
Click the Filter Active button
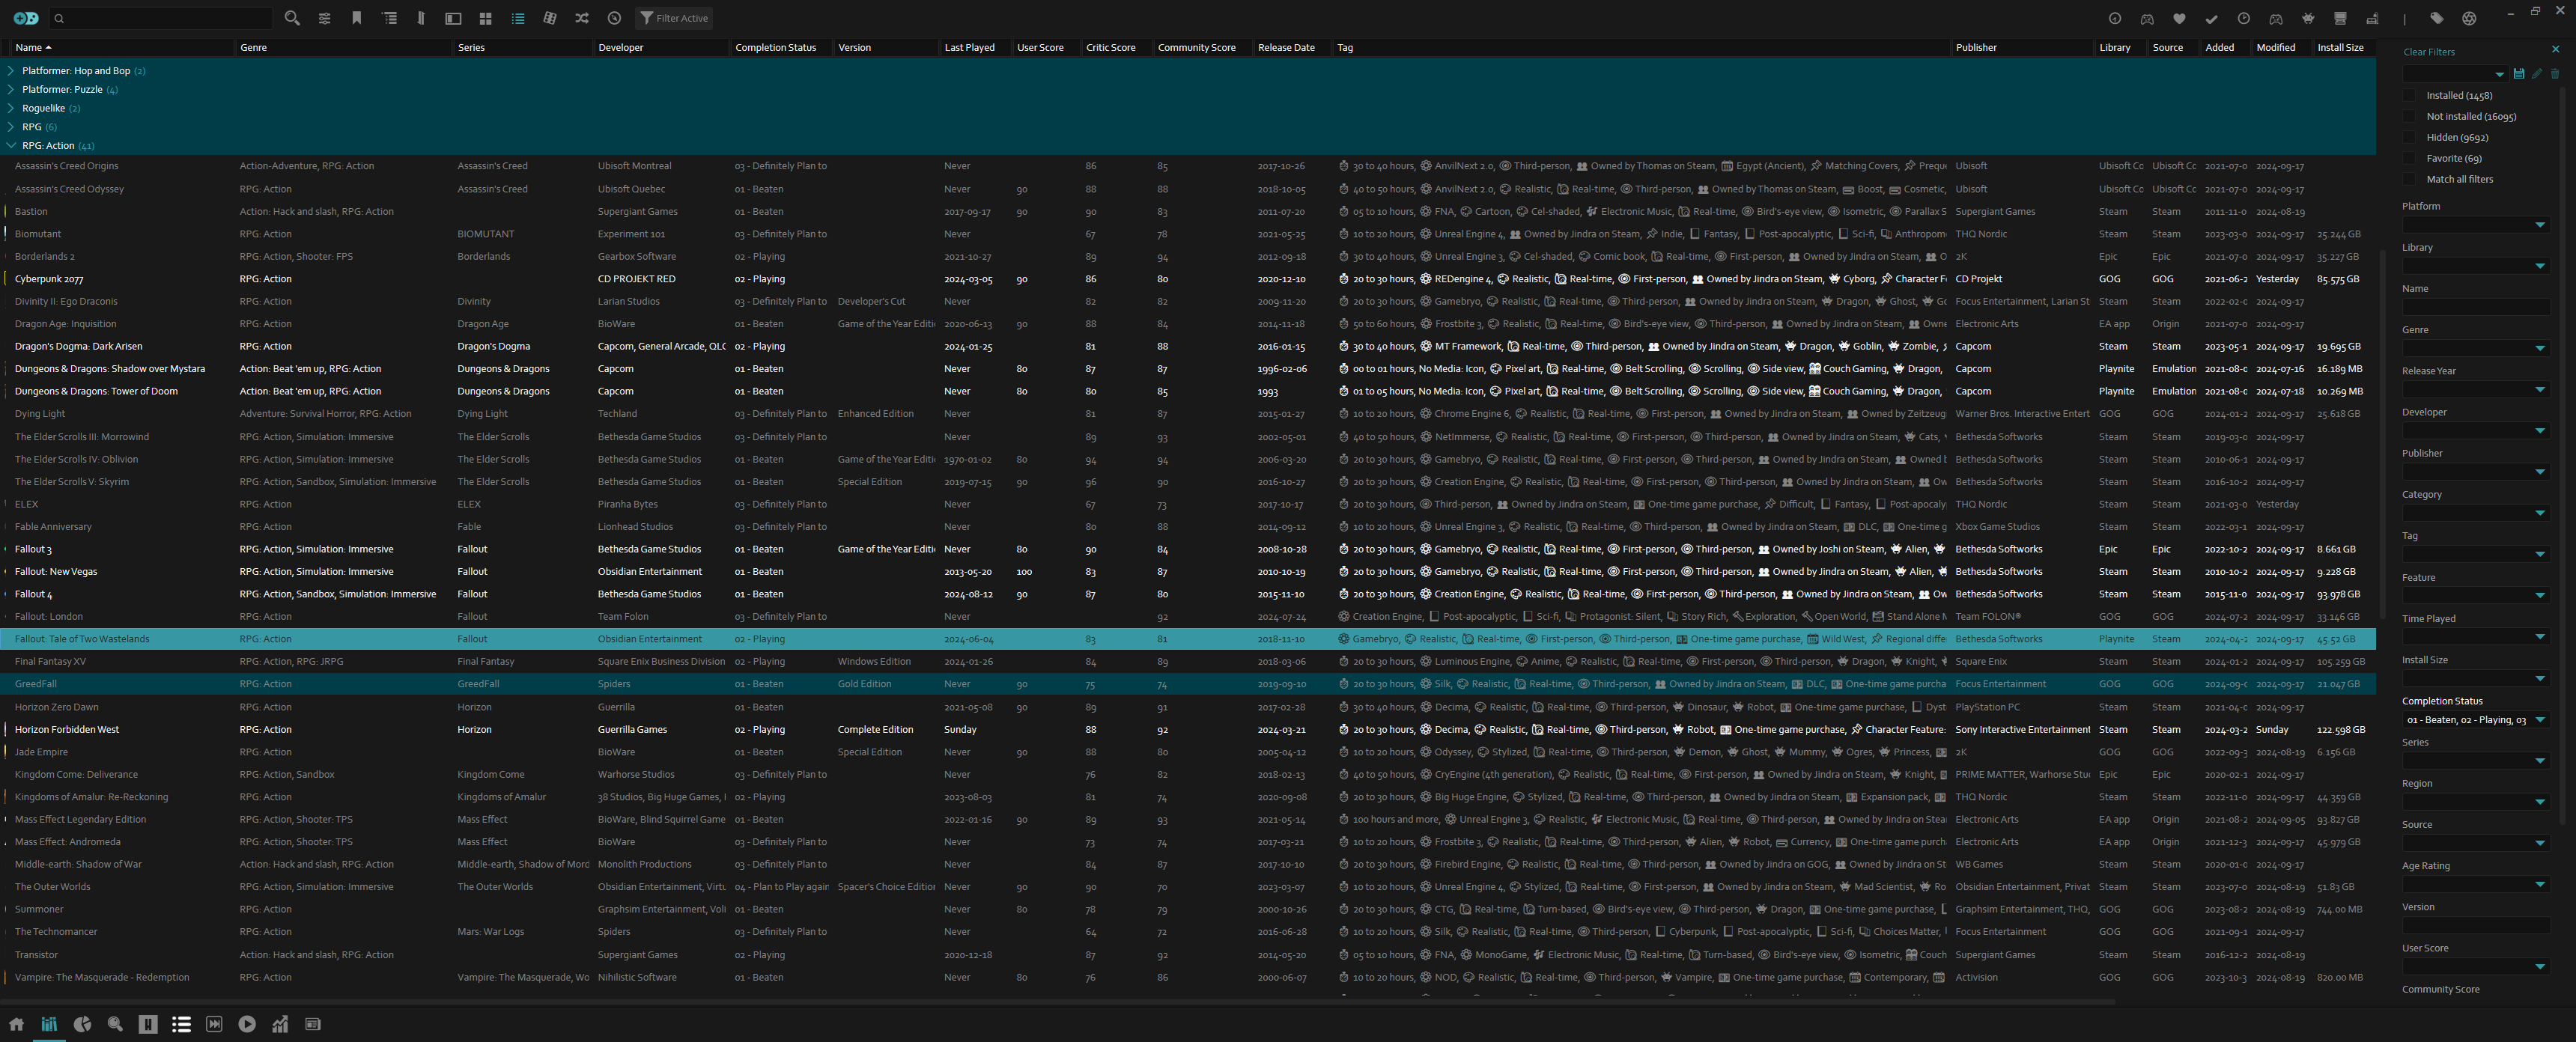[x=675, y=18]
